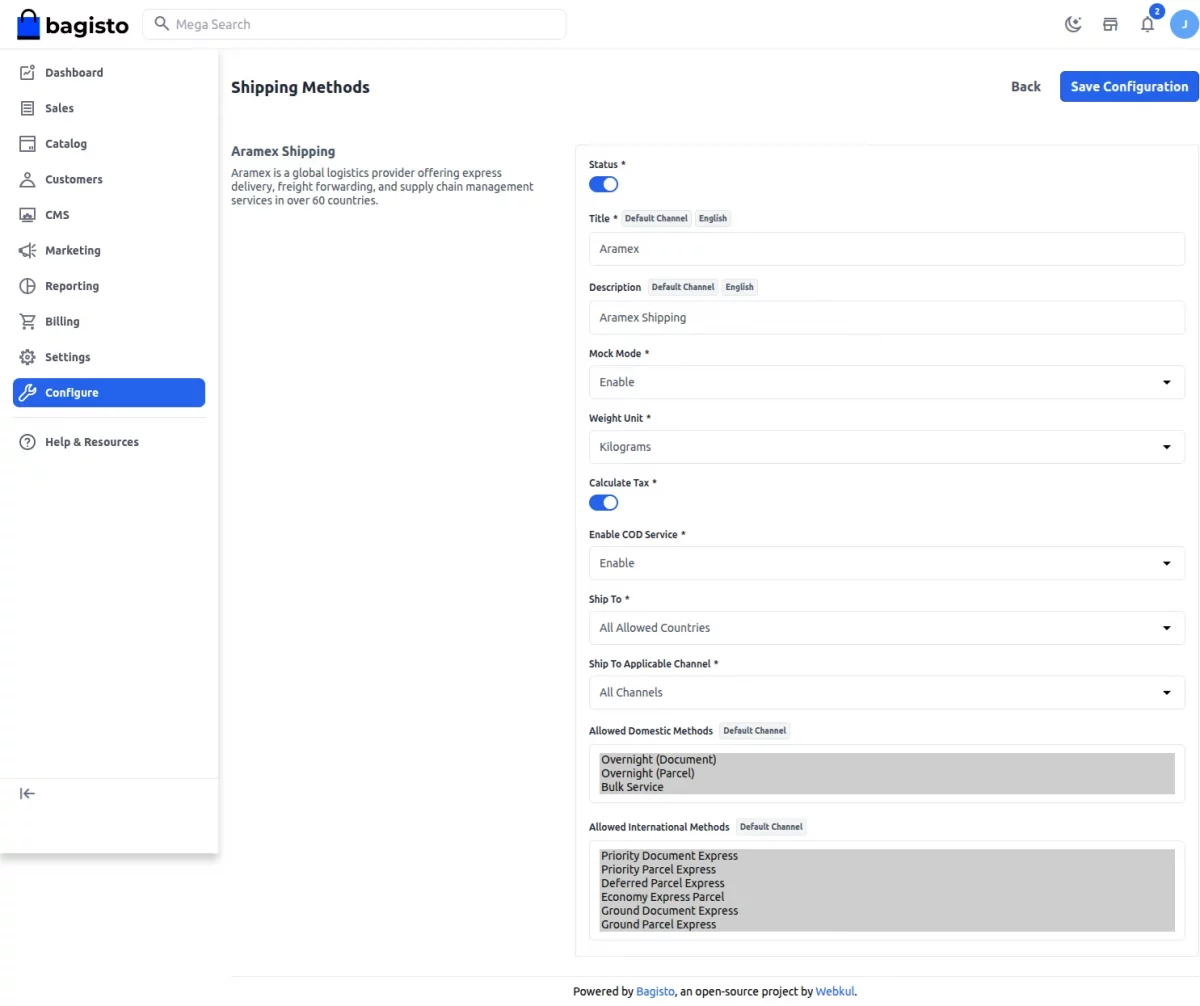
Task: Click English badge beside Description
Action: (739, 287)
